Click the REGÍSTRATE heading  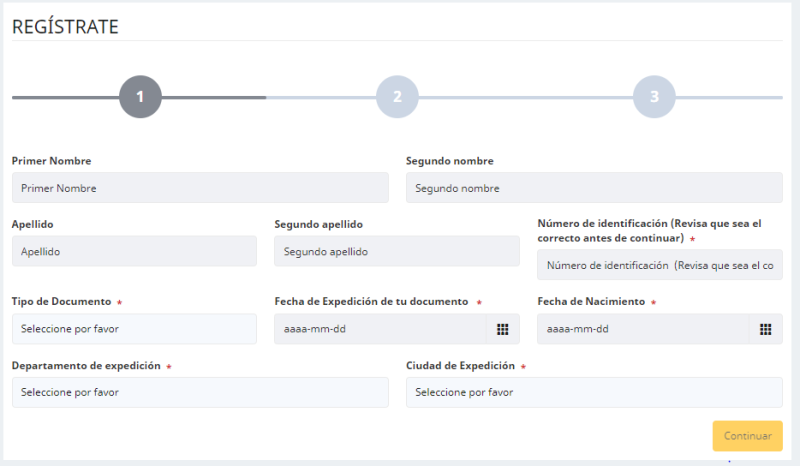click(x=65, y=27)
